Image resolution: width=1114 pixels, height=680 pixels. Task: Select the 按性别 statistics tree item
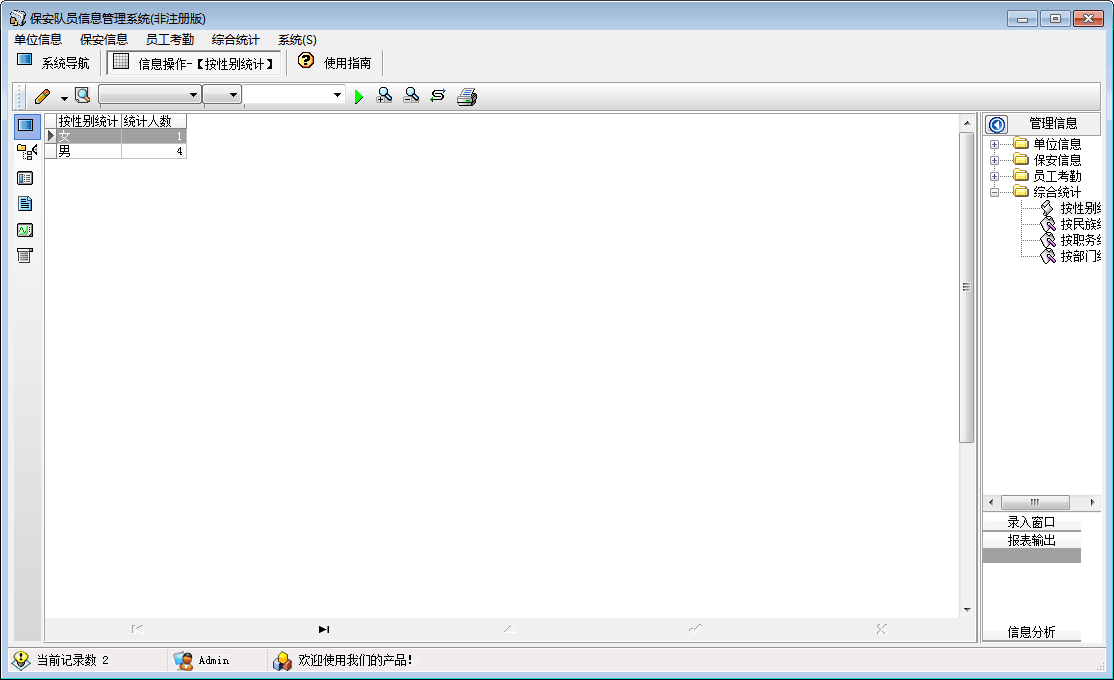pyautogui.click(x=1080, y=208)
